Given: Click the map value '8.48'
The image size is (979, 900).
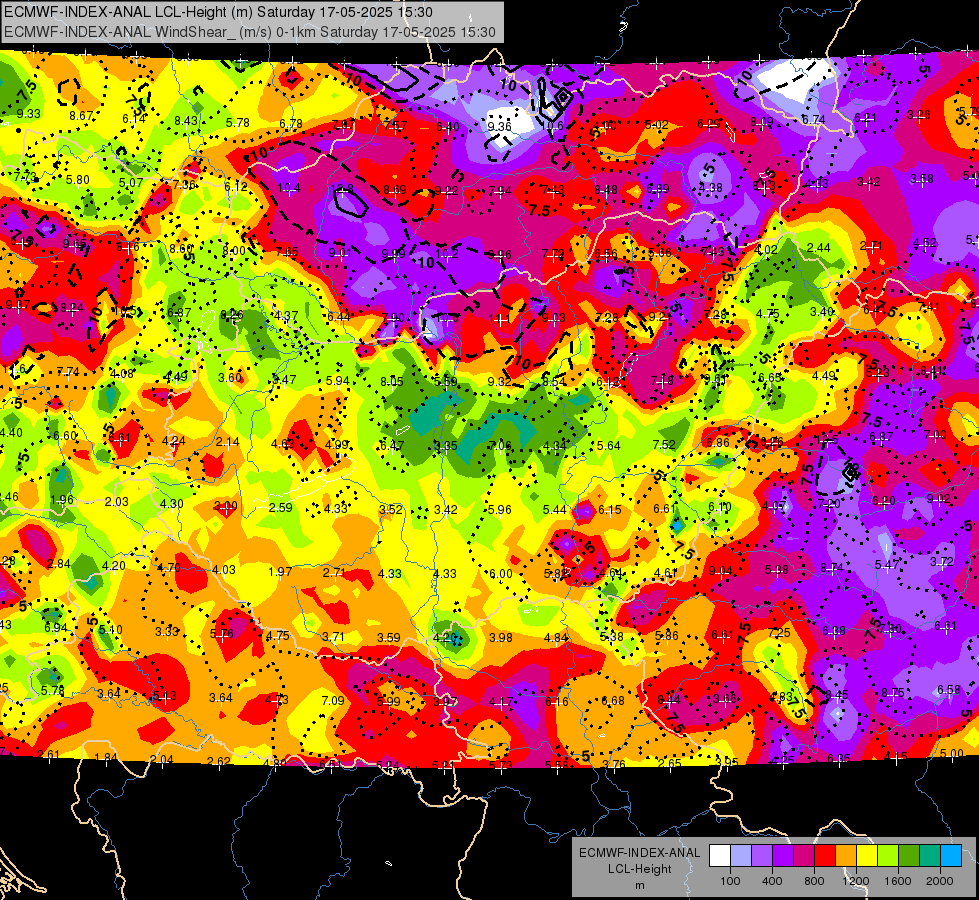Looking at the screenshot, I should (x=606, y=190).
